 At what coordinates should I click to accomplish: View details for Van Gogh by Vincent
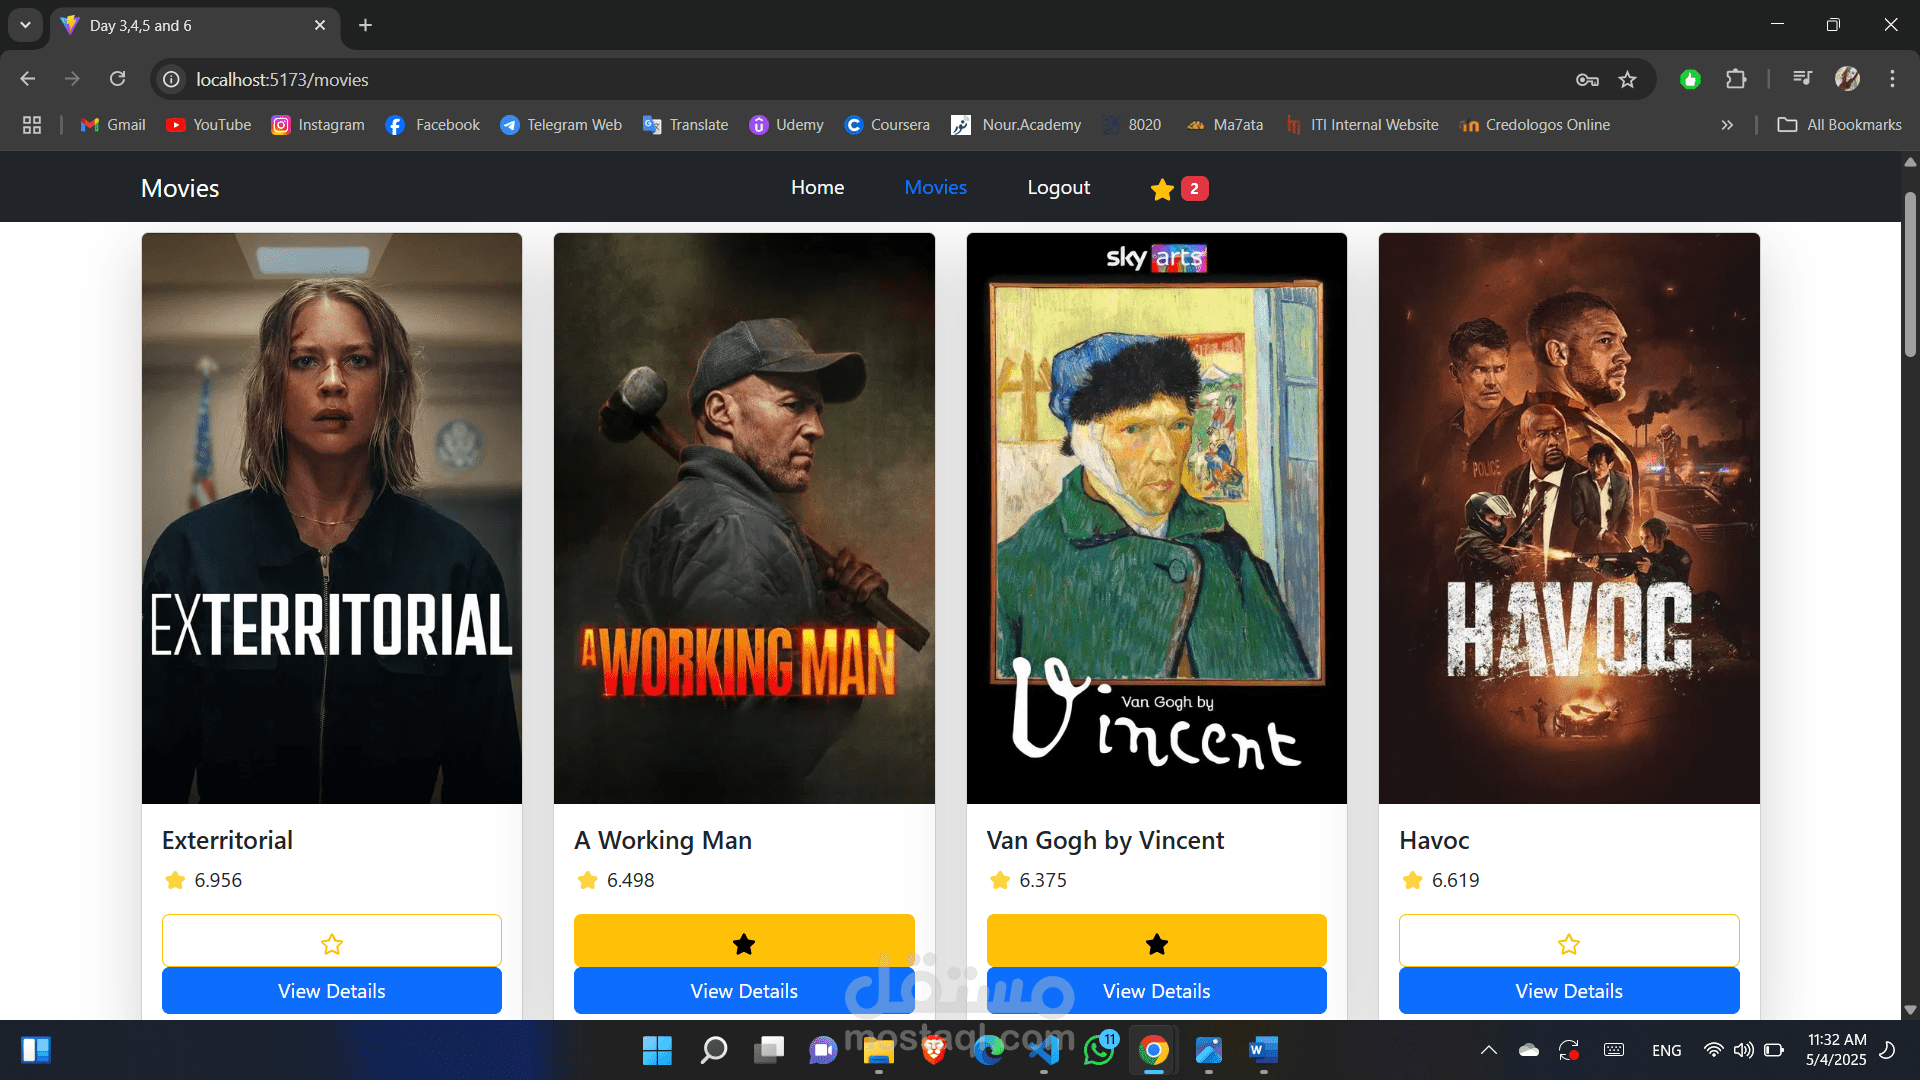tap(1156, 991)
